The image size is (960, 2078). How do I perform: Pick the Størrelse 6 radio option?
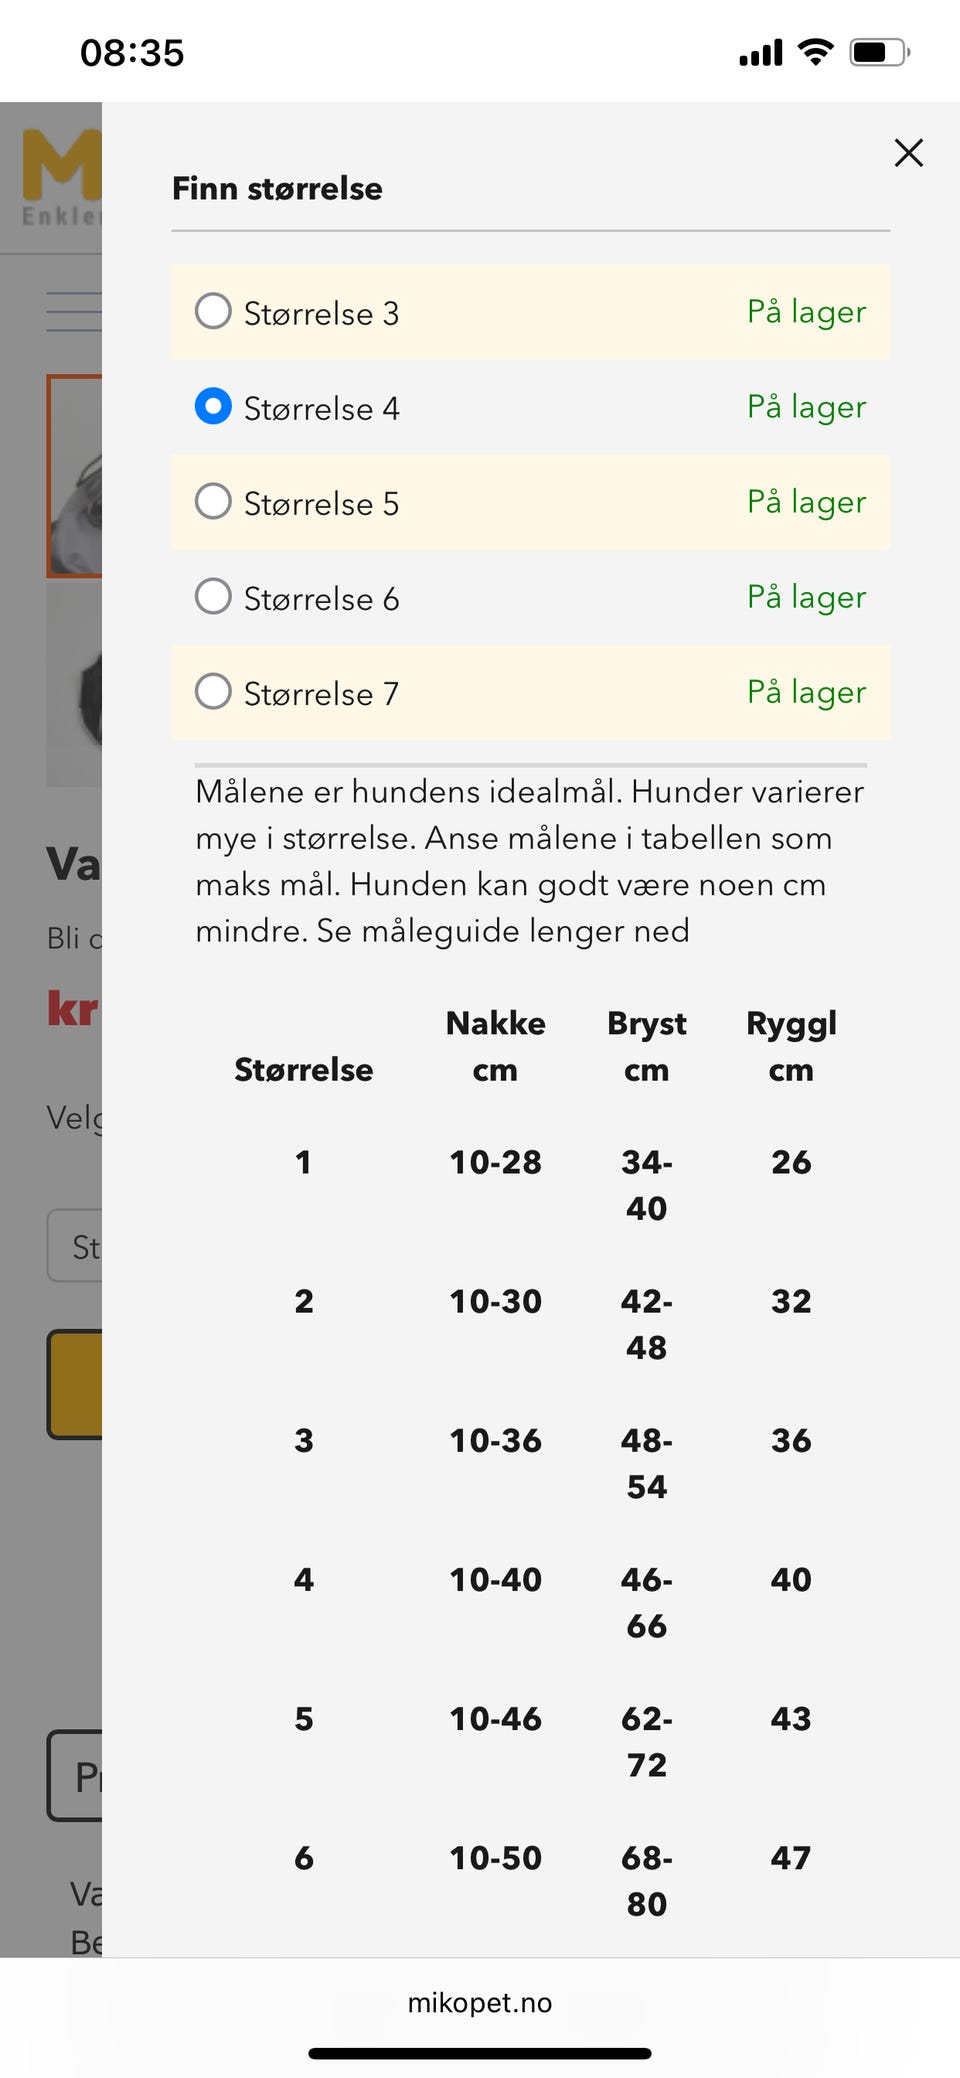click(213, 596)
